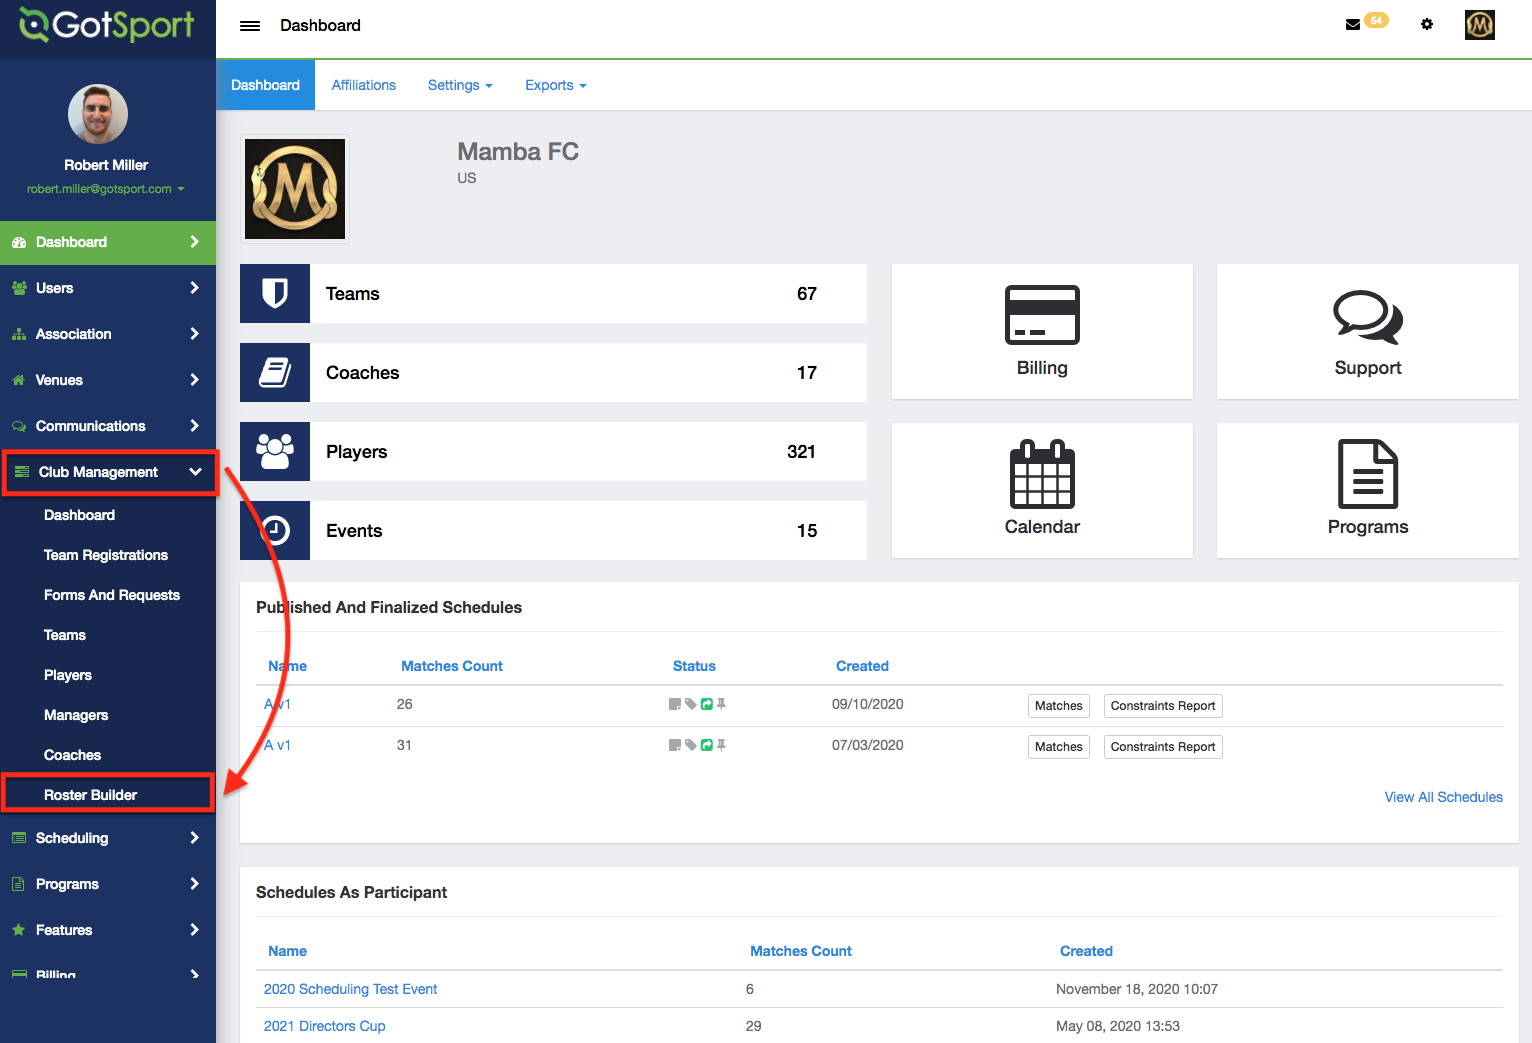This screenshot has height=1043, width=1532.
Task: Open the hamburger menu icon
Action: pos(250,26)
